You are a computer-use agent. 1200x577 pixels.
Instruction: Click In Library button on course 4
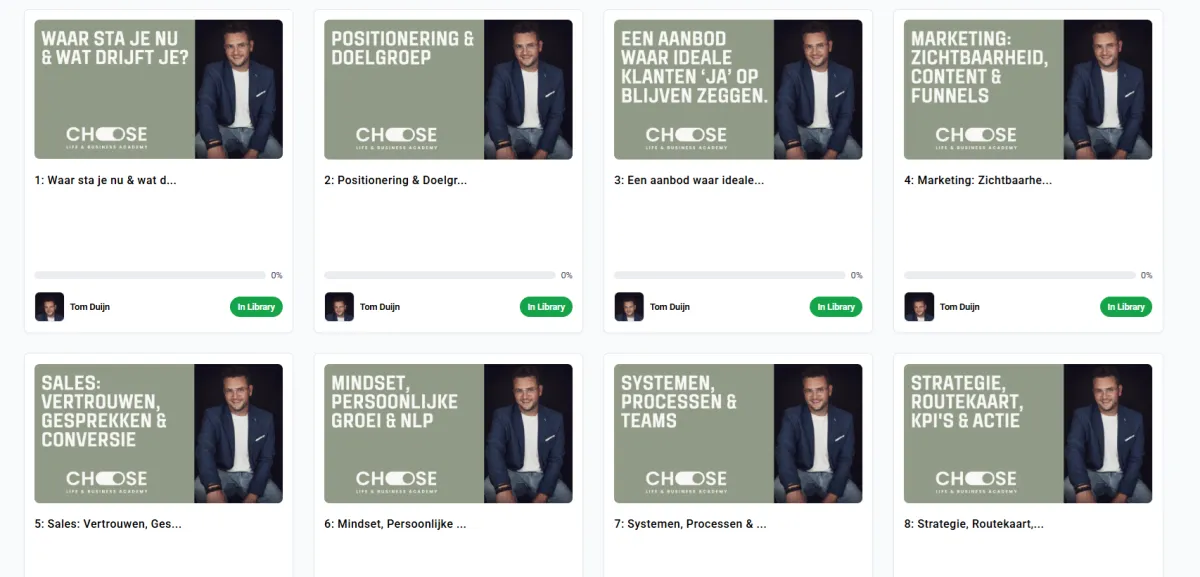(x=1126, y=307)
